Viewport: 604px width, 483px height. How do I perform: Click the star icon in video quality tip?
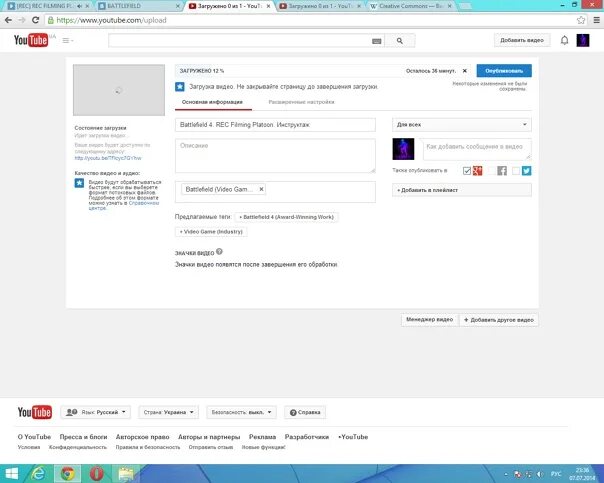click(79, 183)
